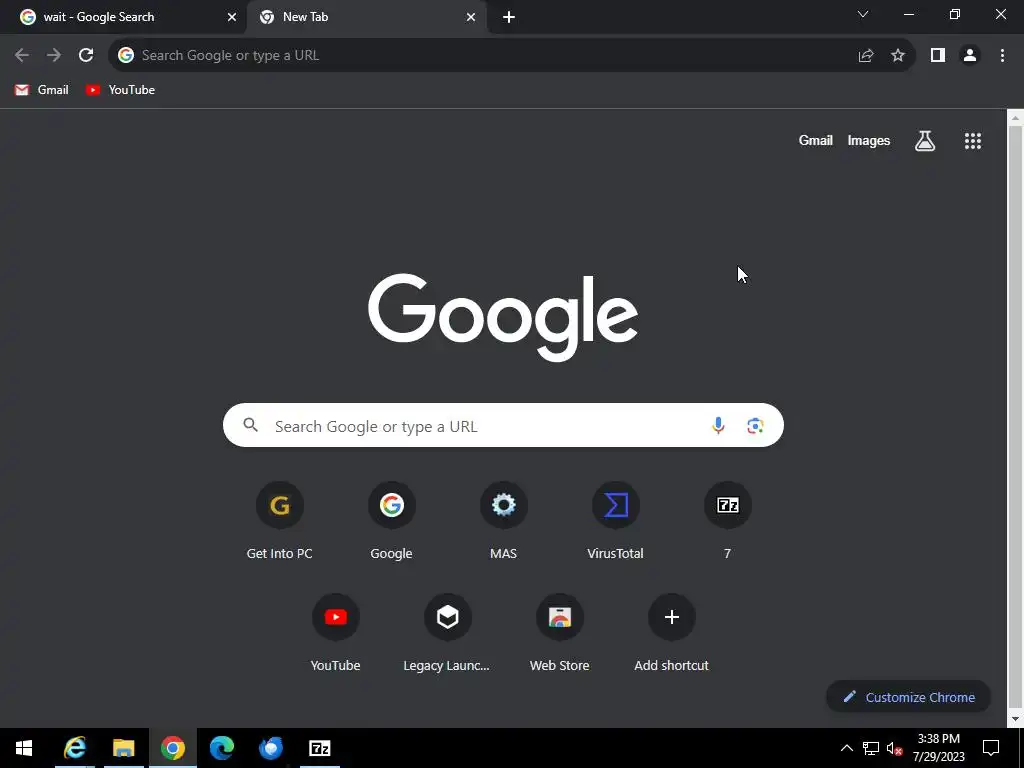Open the Google apps grid

973,140
